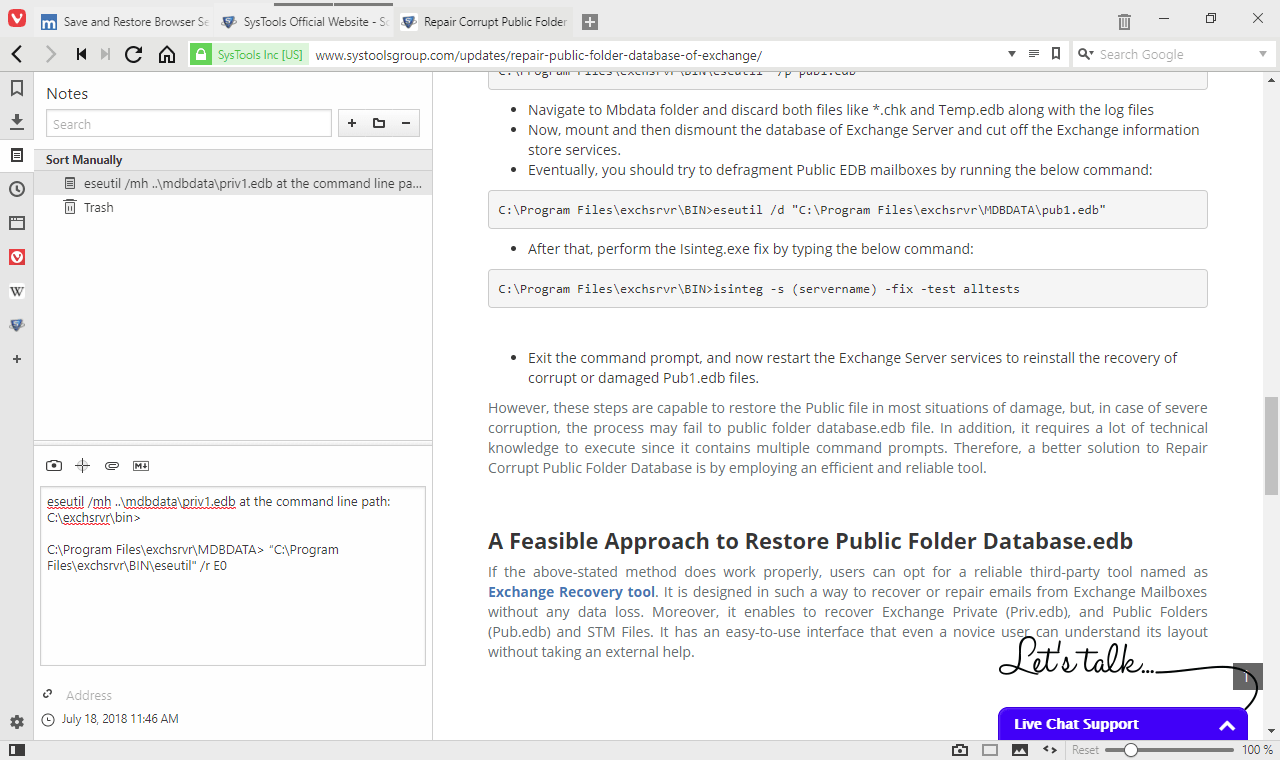Open the Downloads panel
This screenshot has width=1280, height=760.
pyautogui.click(x=16, y=121)
